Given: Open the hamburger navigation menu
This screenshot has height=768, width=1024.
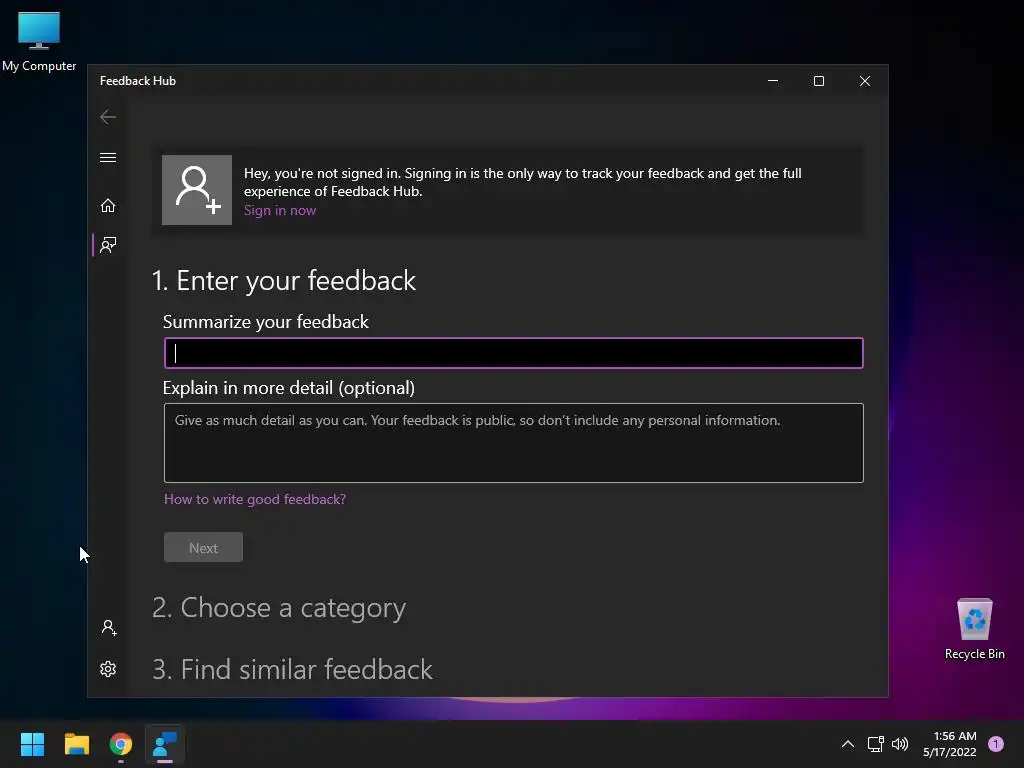Looking at the screenshot, I should (x=108, y=157).
